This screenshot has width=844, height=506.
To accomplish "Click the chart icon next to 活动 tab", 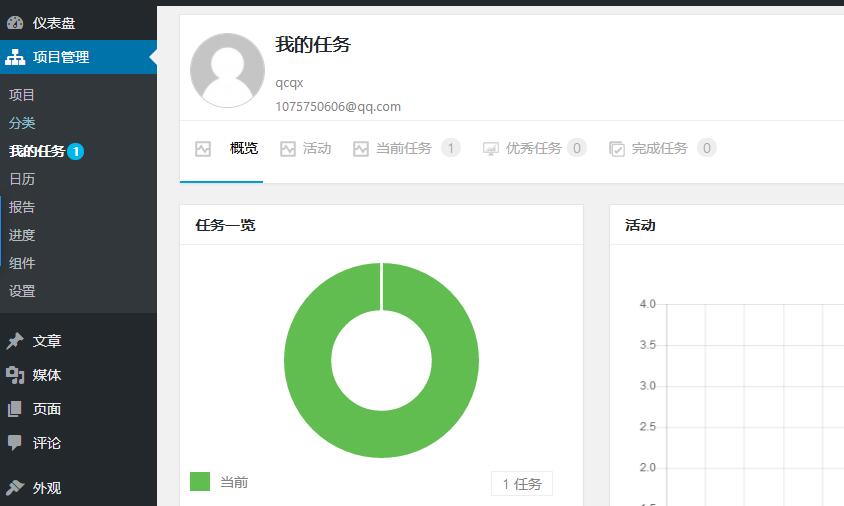I will point(288,149).
